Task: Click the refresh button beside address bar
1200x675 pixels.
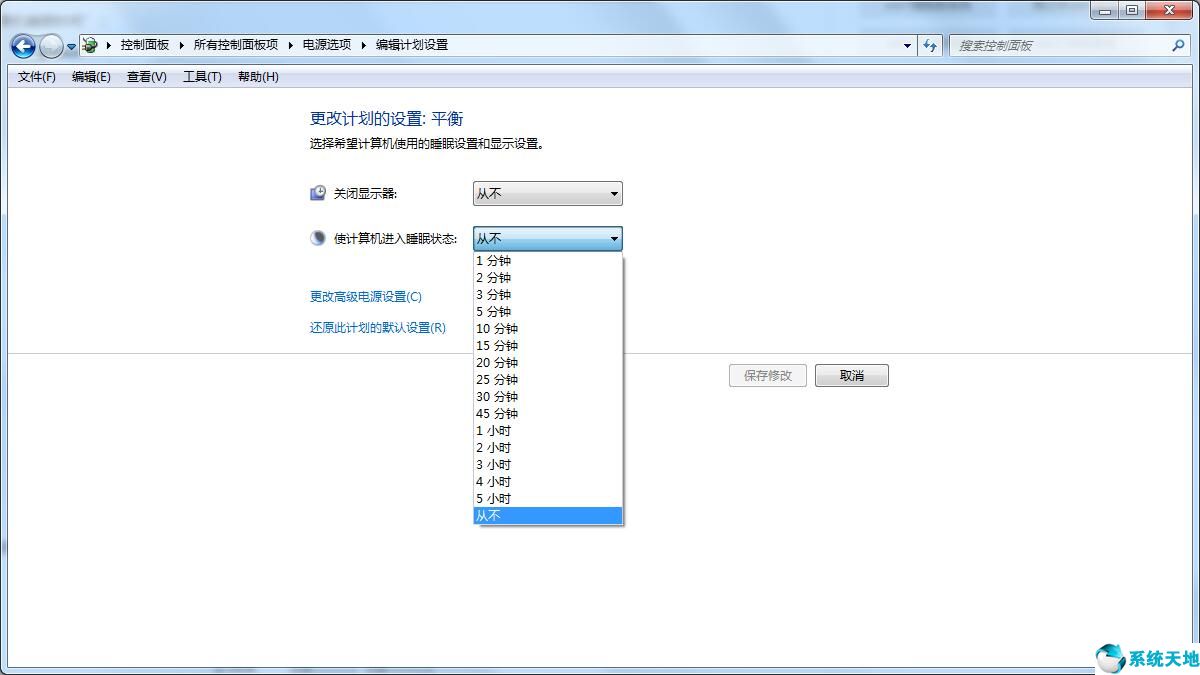Action: coord(930,45)
